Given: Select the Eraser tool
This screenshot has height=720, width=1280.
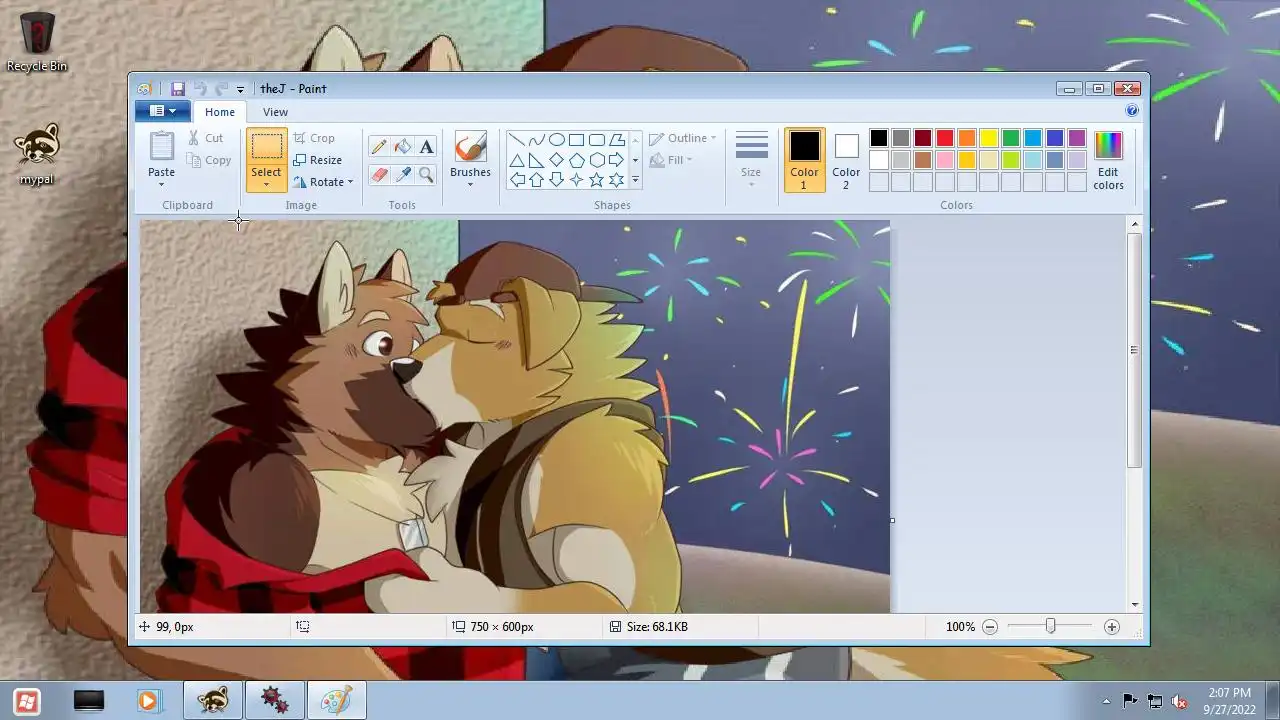Looking at the screenshot, I should point(378,175).
